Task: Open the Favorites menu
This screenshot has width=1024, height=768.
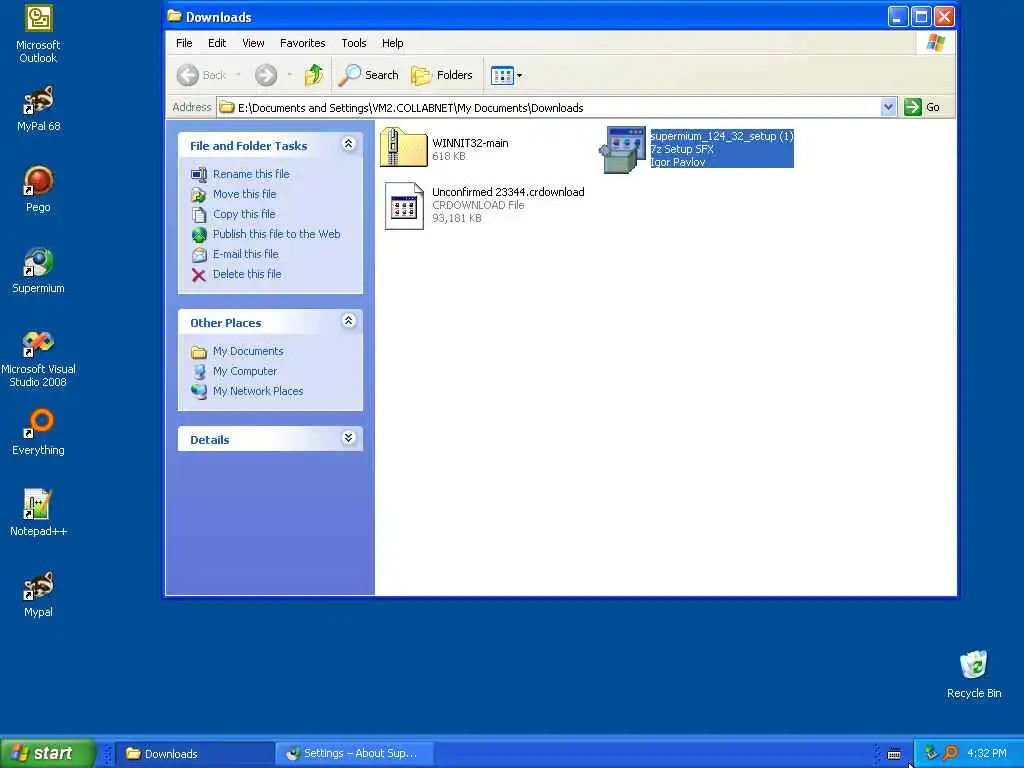Action: (302, 43)
